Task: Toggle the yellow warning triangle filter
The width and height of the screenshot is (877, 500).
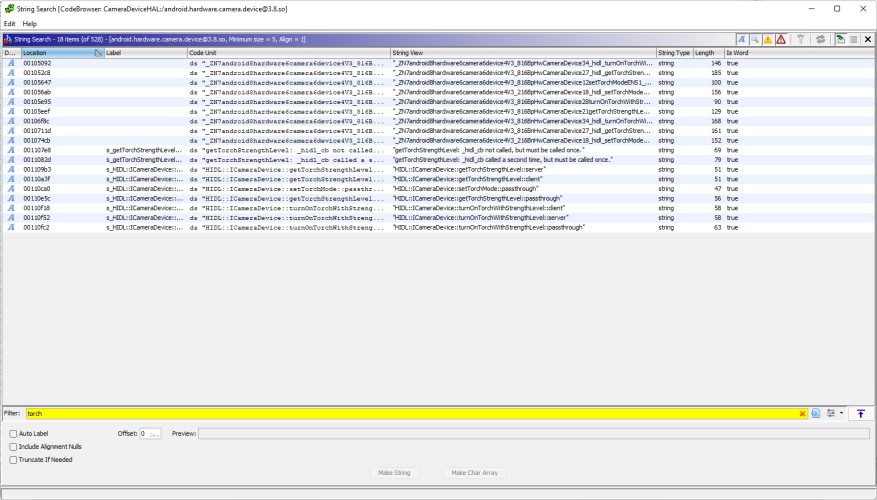Action: pyautogui.click(x=768, y=39)
